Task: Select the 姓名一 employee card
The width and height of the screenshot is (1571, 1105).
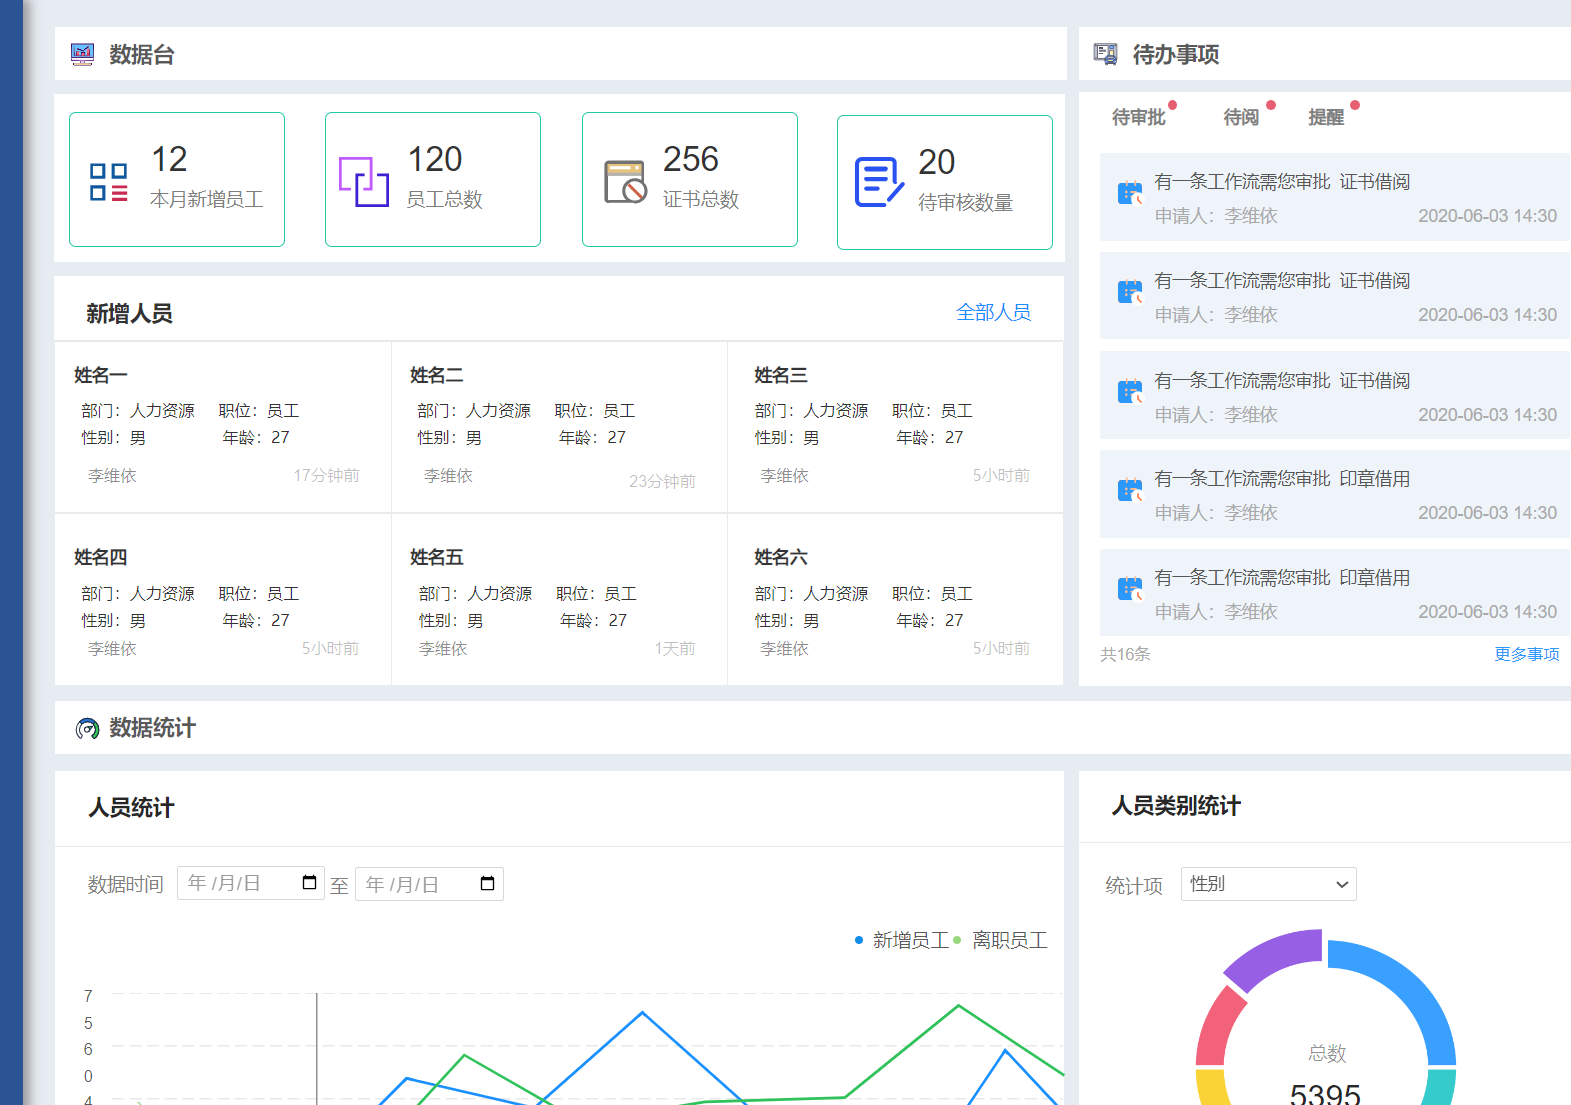Action: click(x=223, y=427)
